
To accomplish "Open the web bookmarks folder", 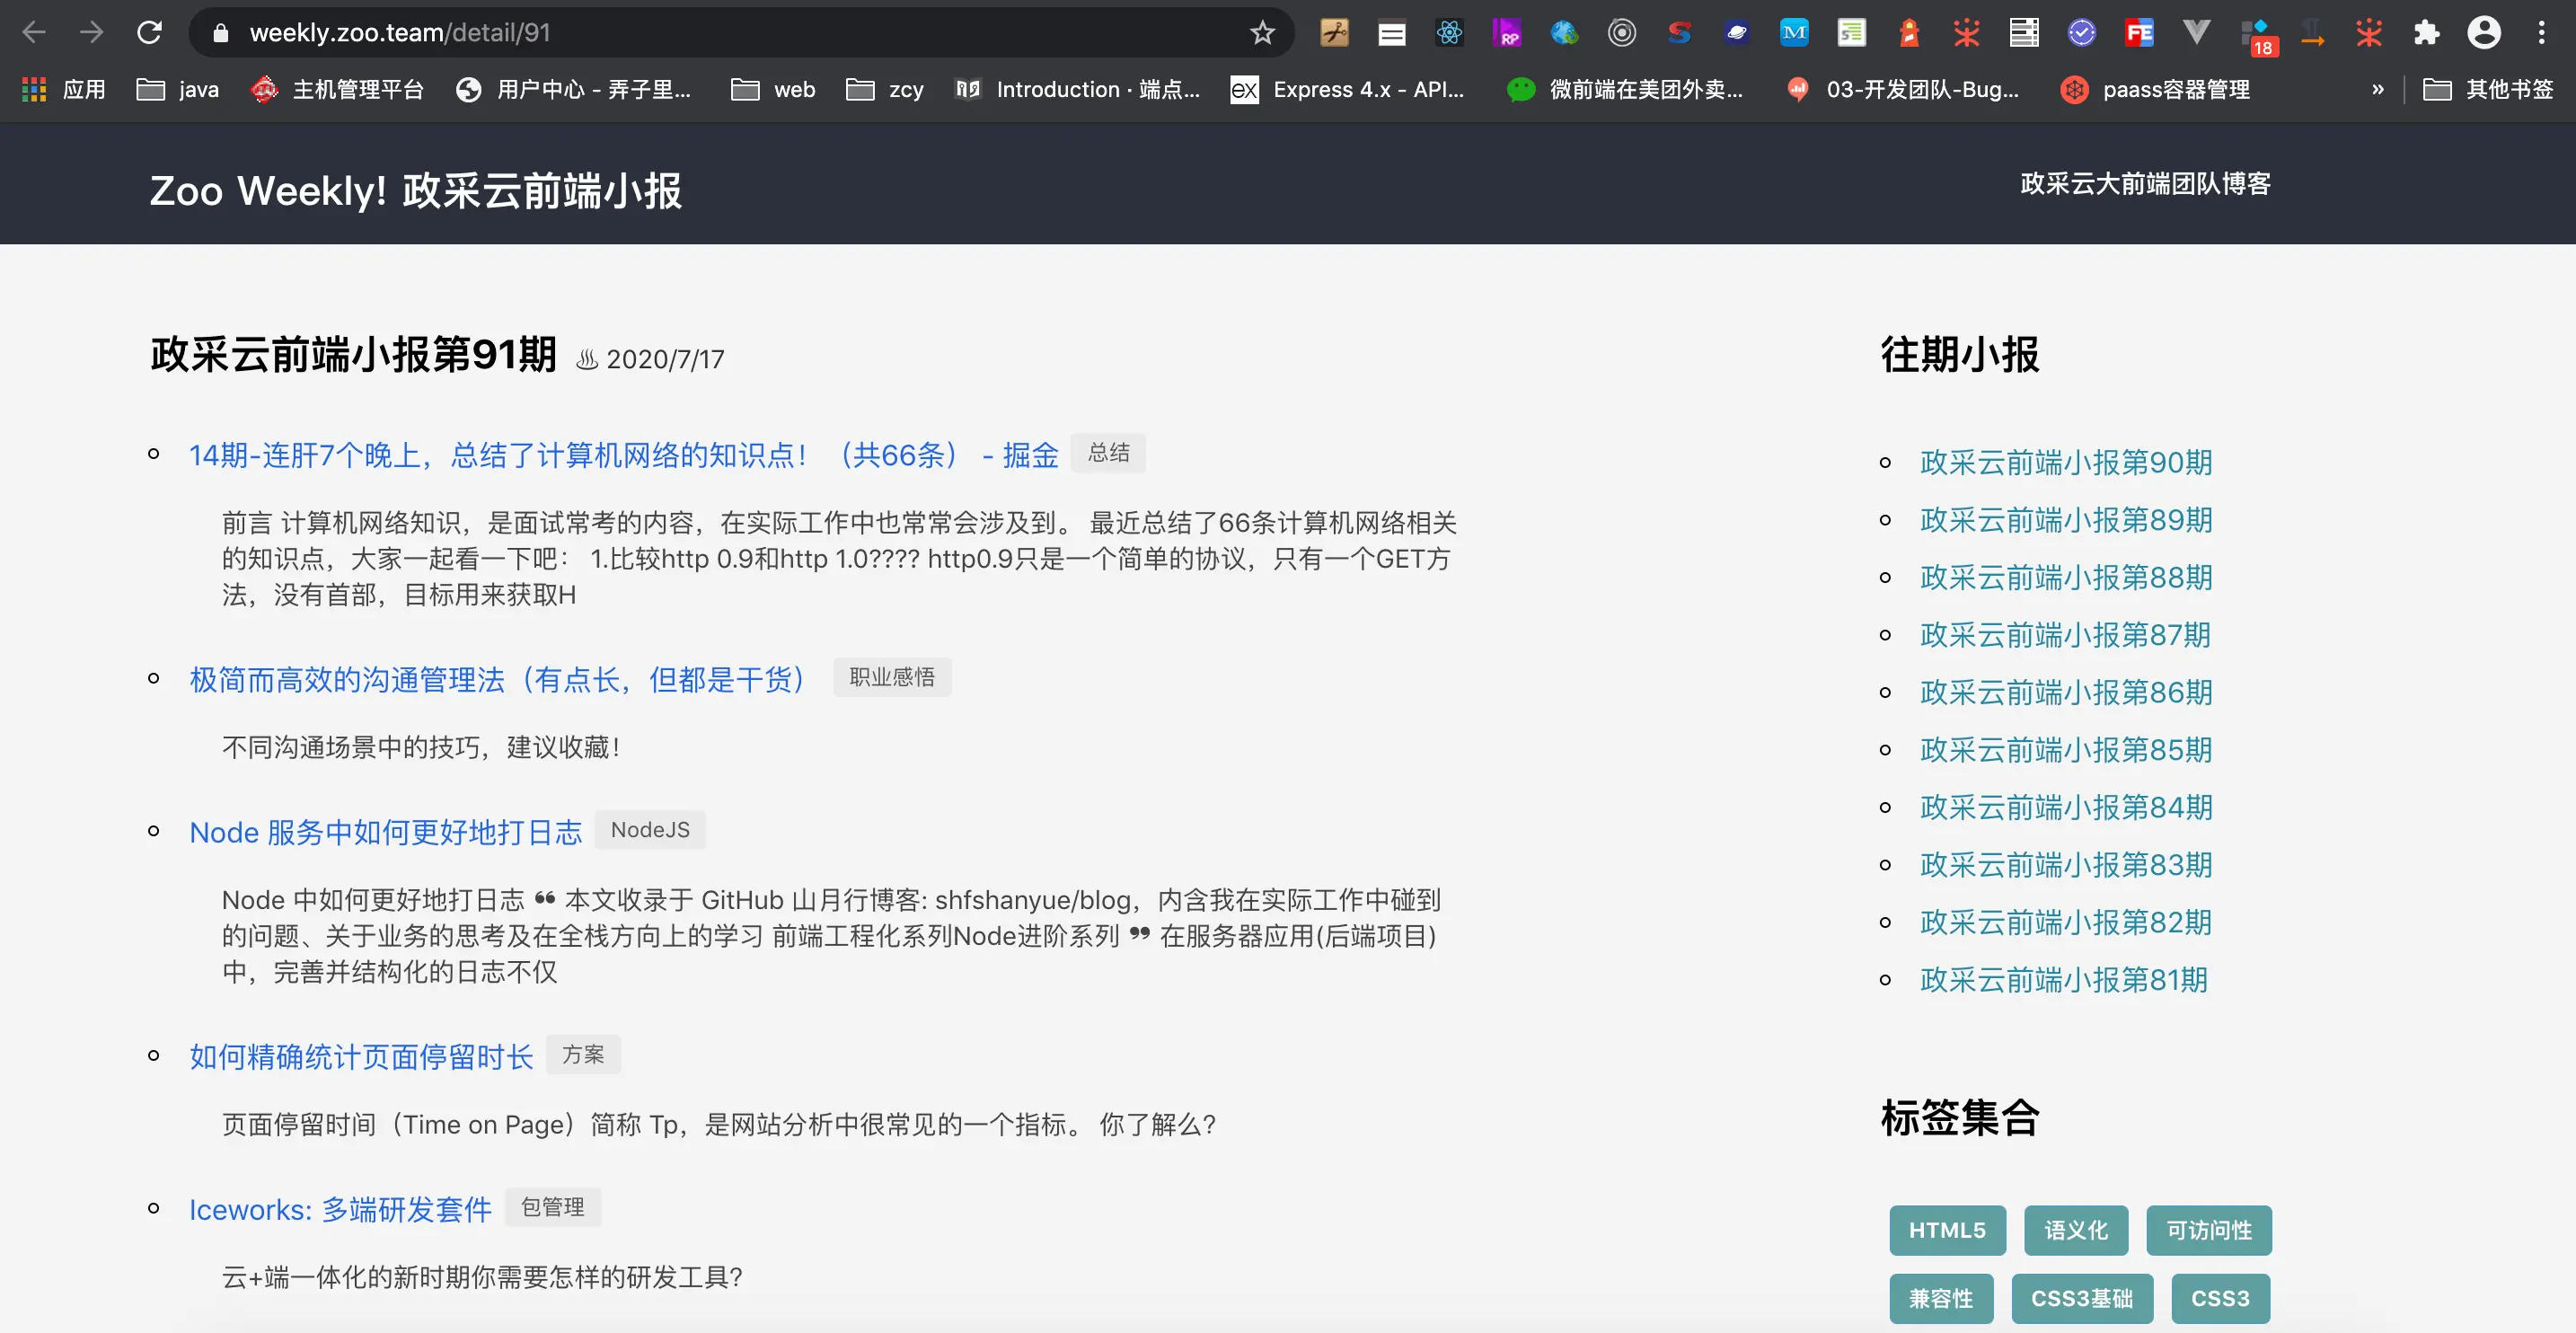I will (772, 89).
